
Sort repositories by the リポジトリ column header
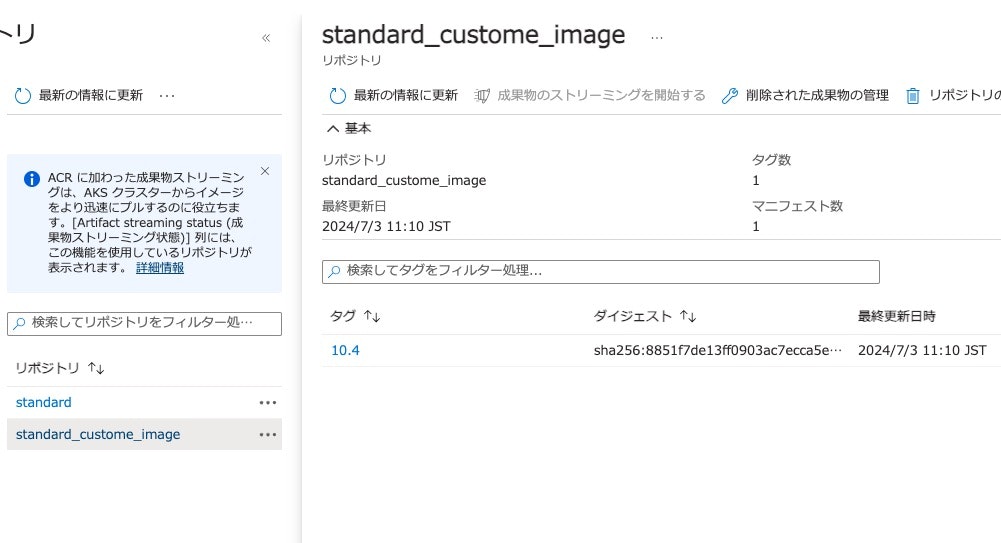point(59,368)
